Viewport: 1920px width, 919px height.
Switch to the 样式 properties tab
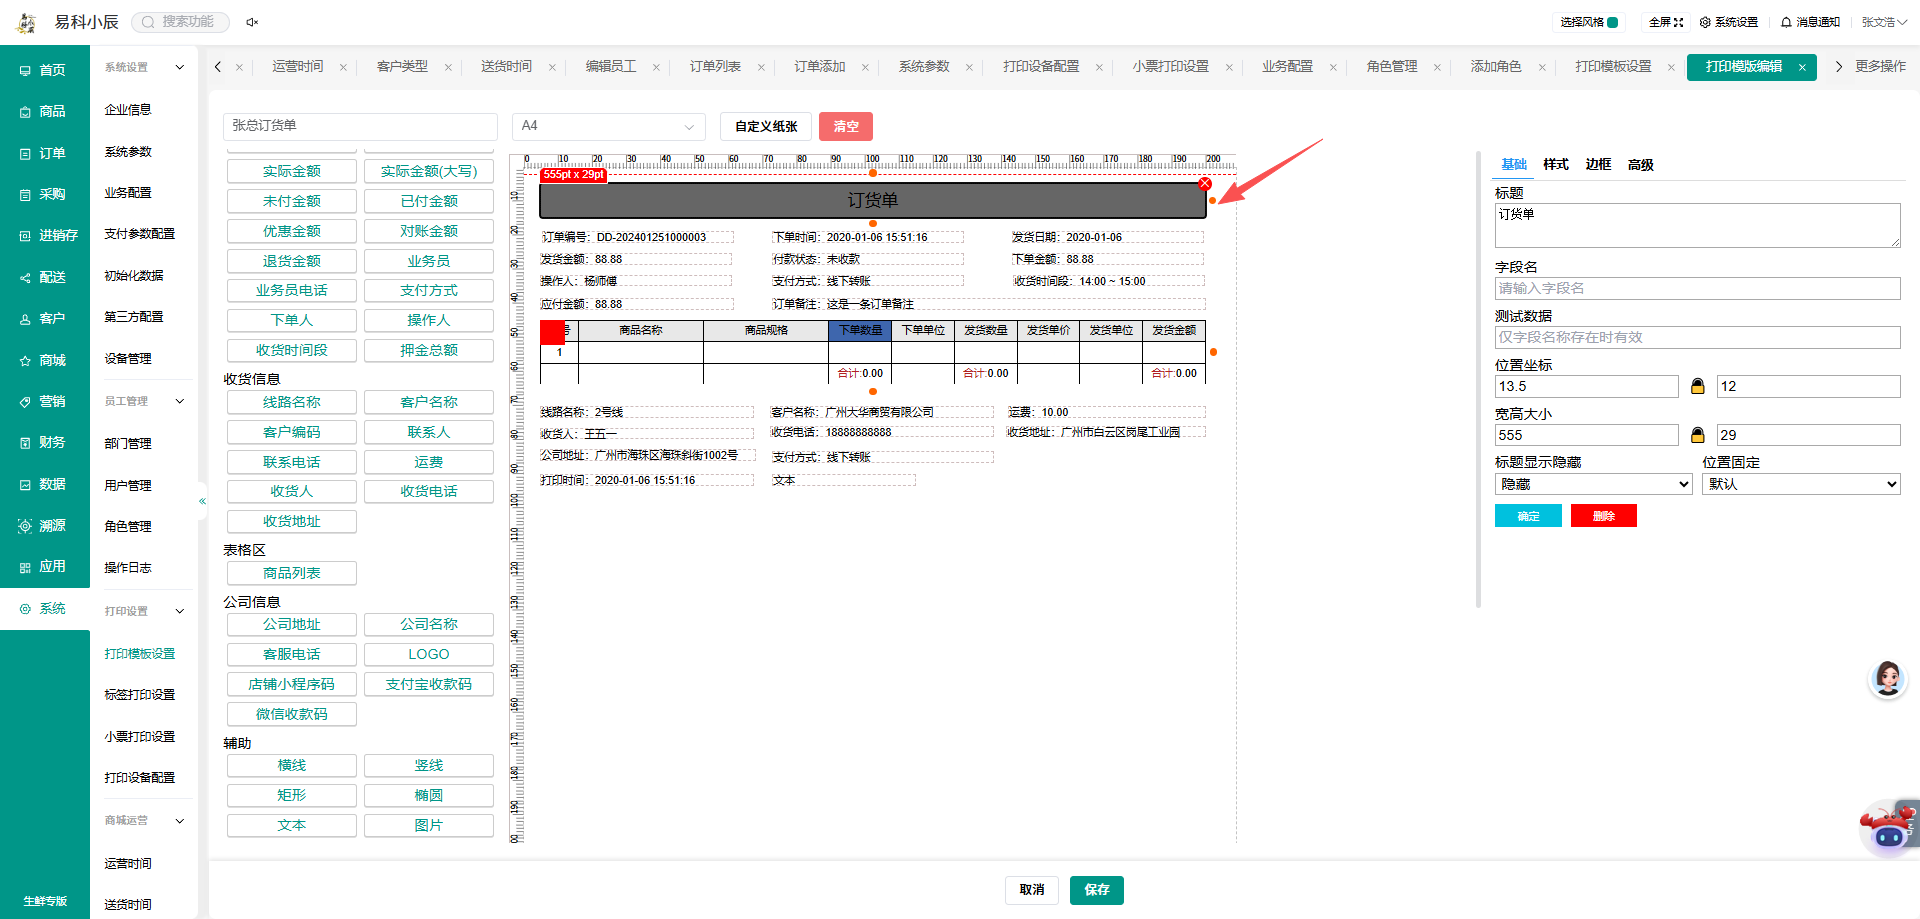1556,165
